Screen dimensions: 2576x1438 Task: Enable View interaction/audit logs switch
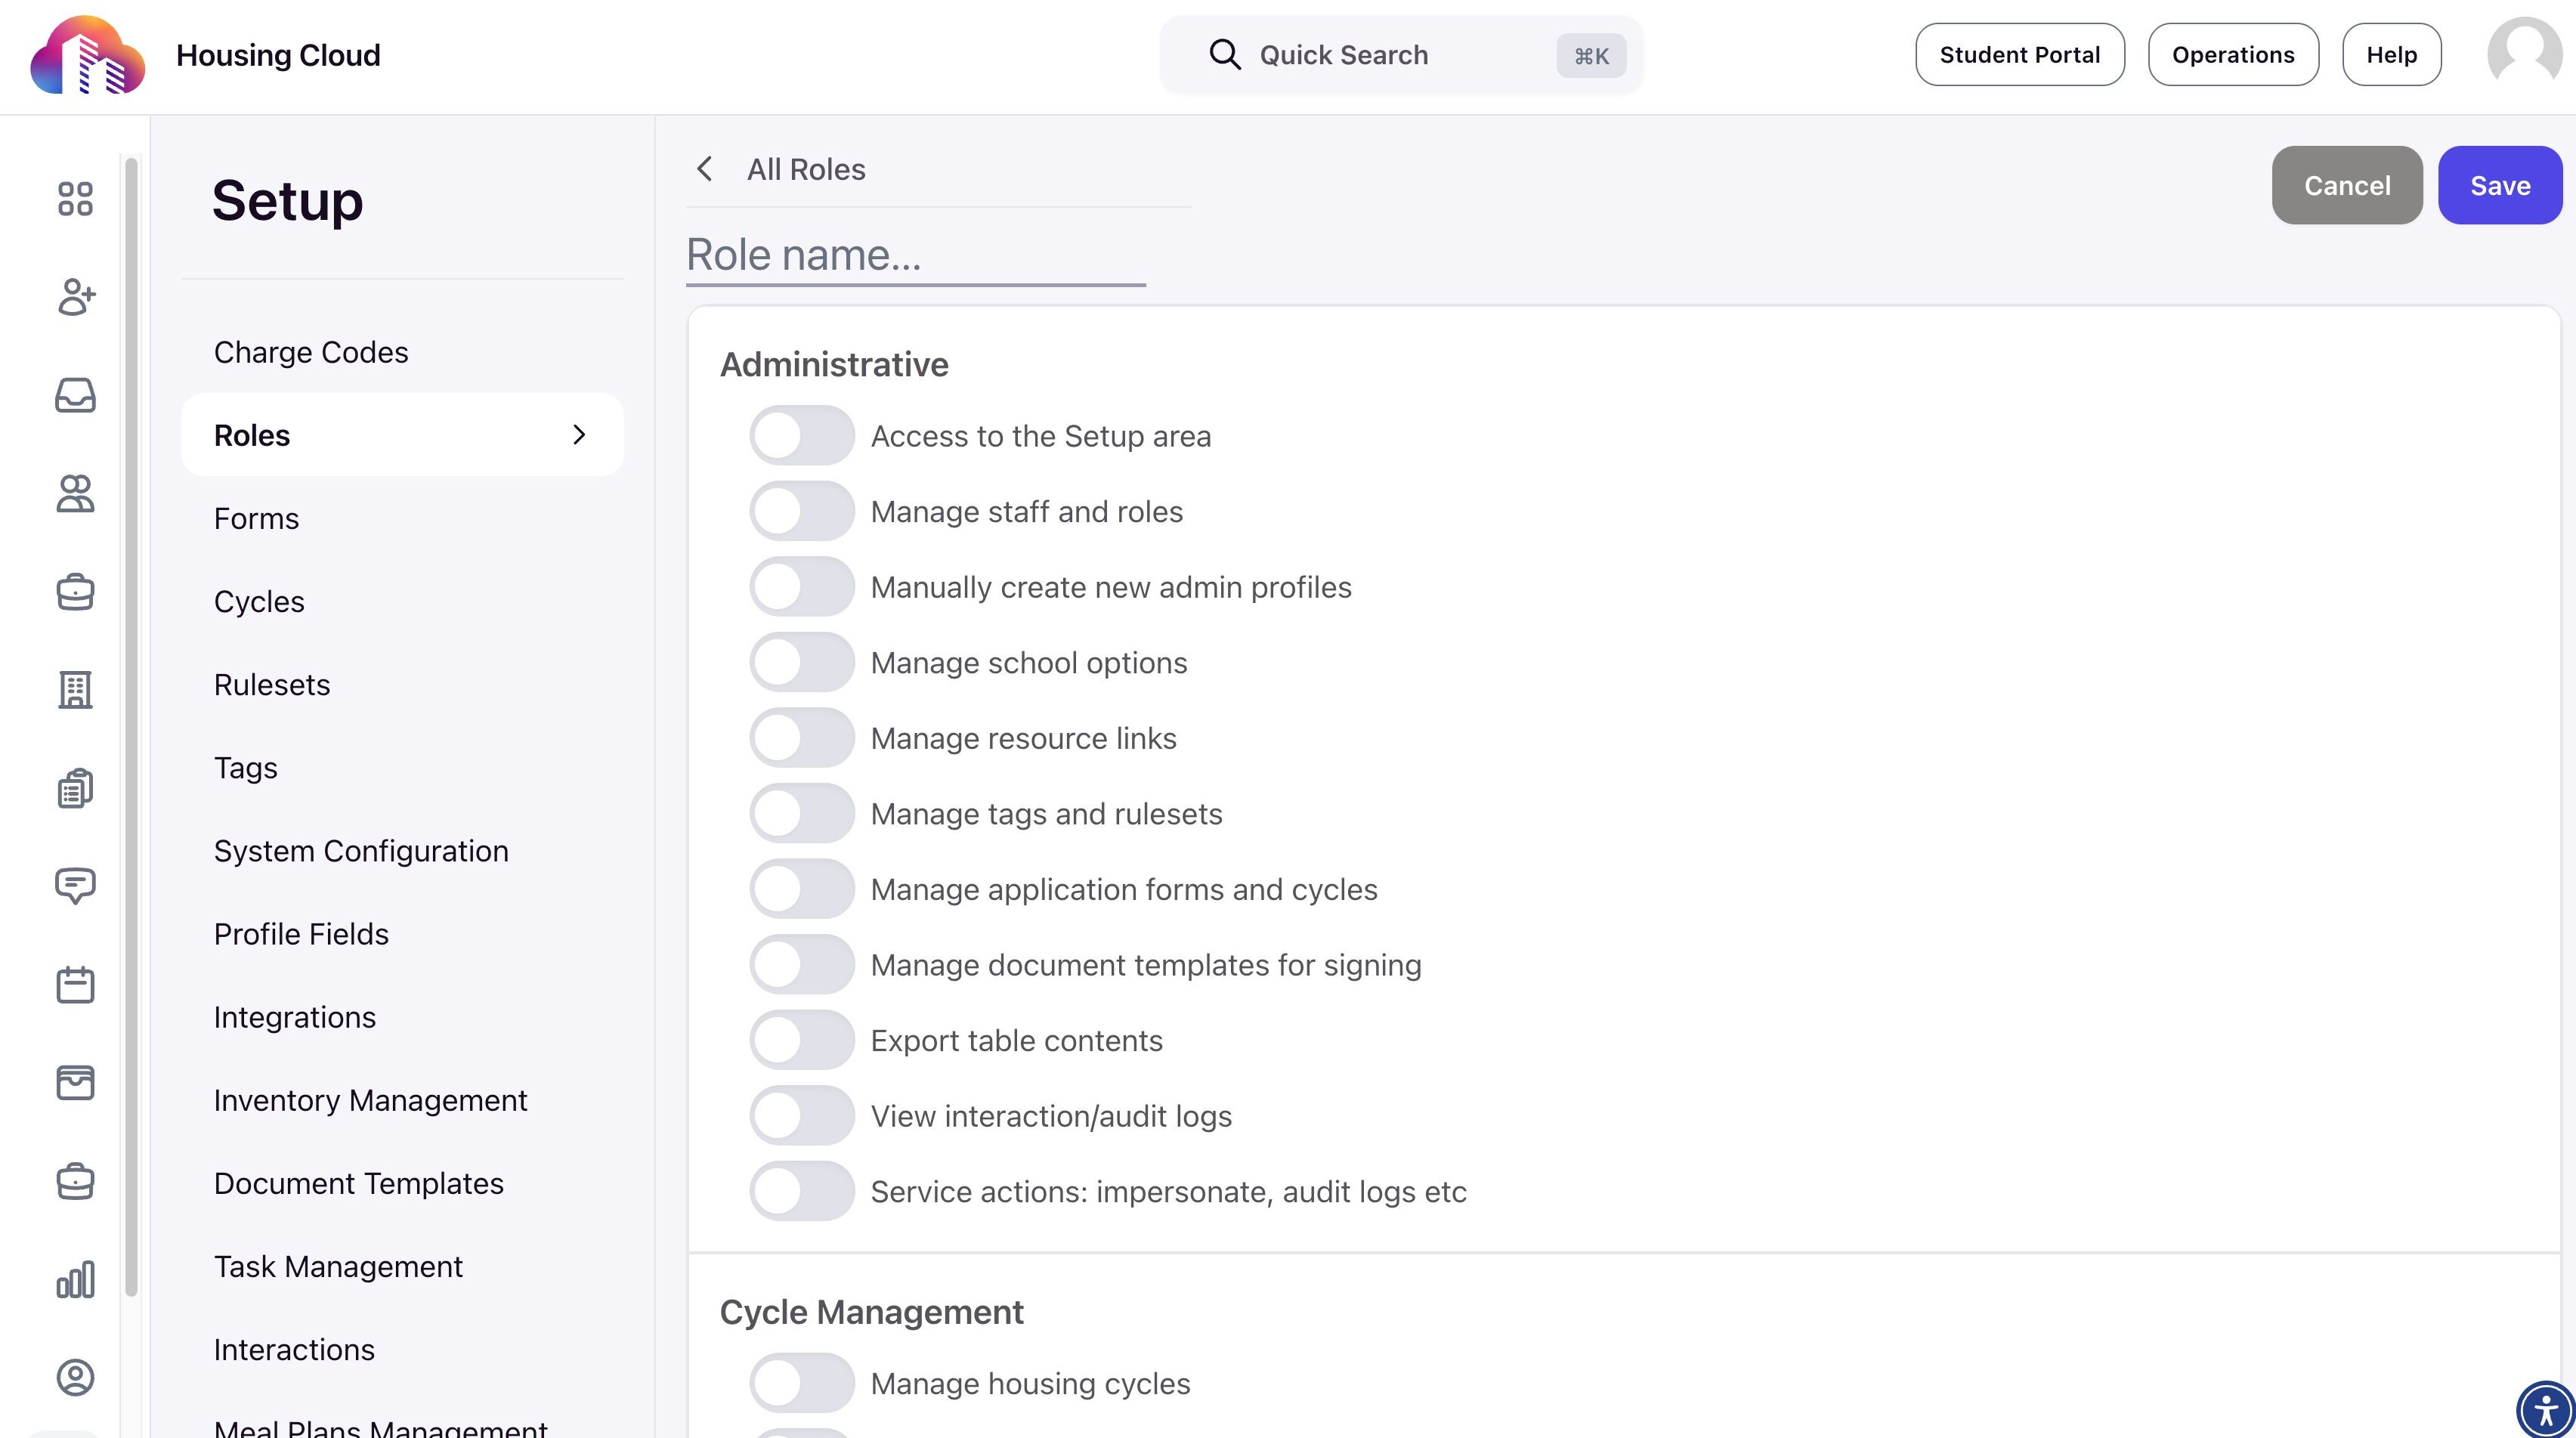pos(801,1116)
